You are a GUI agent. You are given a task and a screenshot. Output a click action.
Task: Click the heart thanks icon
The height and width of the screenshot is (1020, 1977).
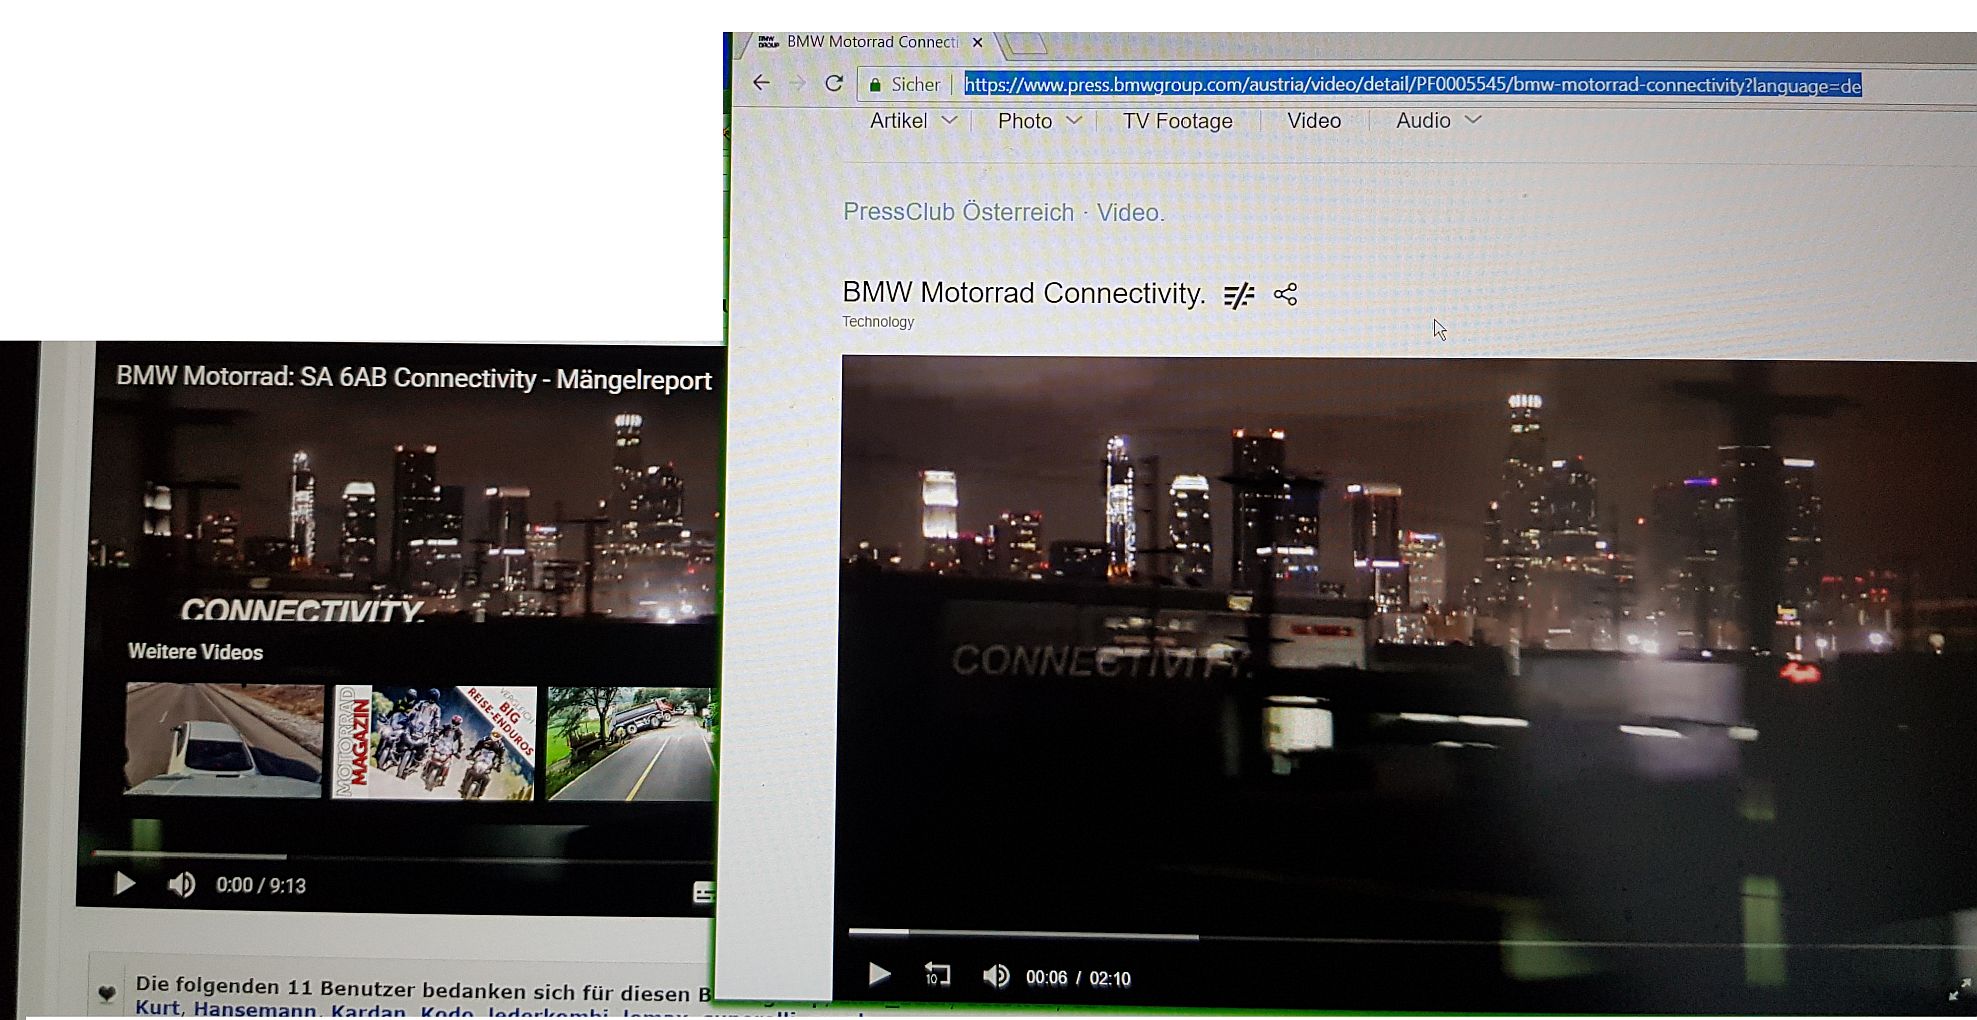click(107, 993)
